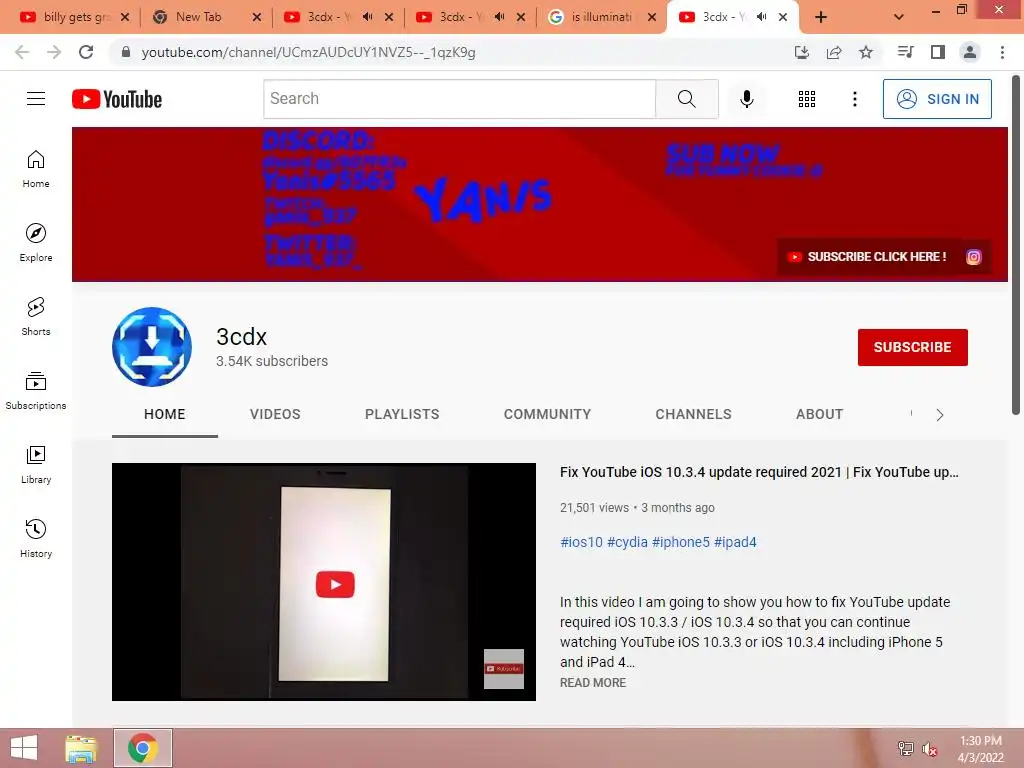1024x768 pixels.
Task: Close the "is illuminati" tab
Action: pyautogui.click(x=652, y=17)
